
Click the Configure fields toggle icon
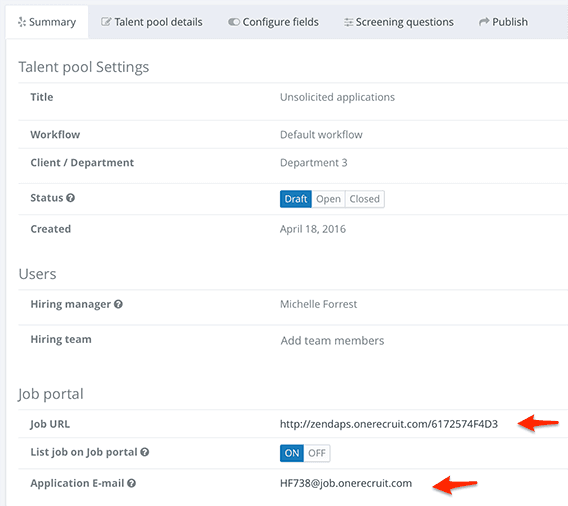pos(234,22)
